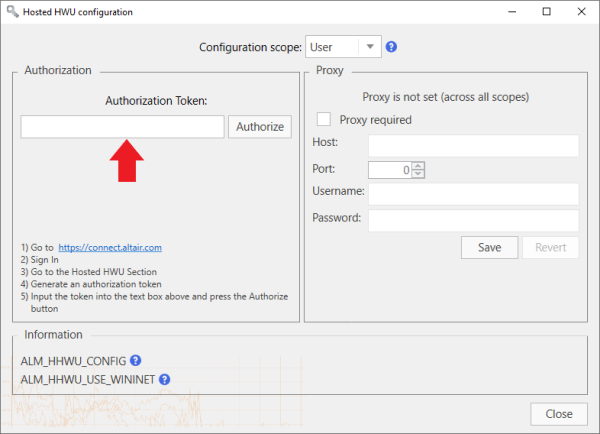Maximize the Hosted HWU configuration window

coord(547,12)
